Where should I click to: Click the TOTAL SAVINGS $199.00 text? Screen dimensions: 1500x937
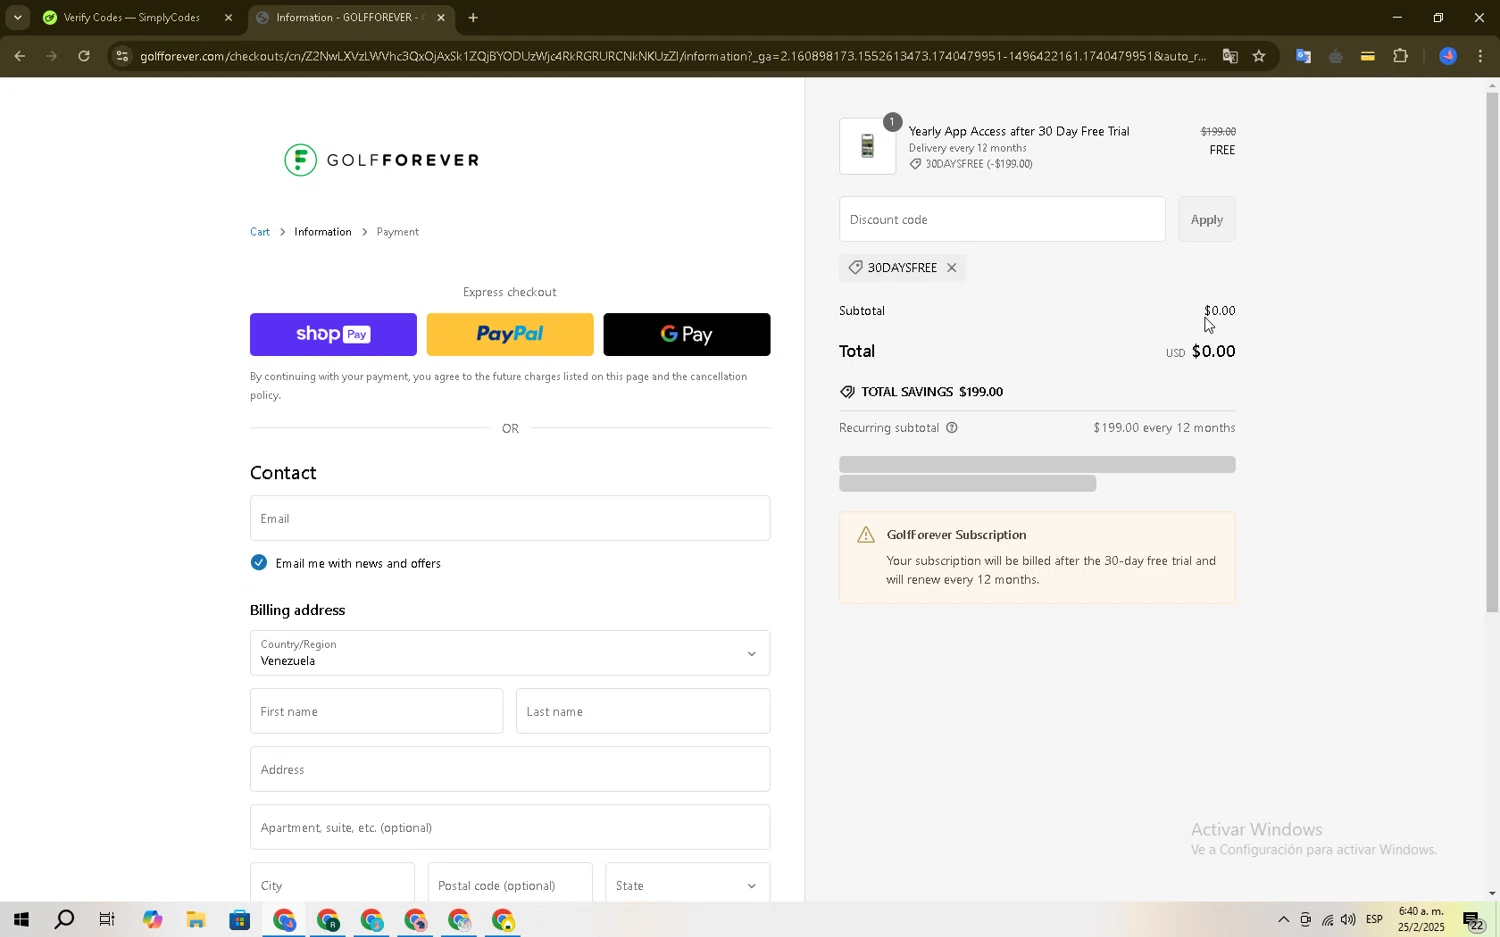(x=932, y=392)
